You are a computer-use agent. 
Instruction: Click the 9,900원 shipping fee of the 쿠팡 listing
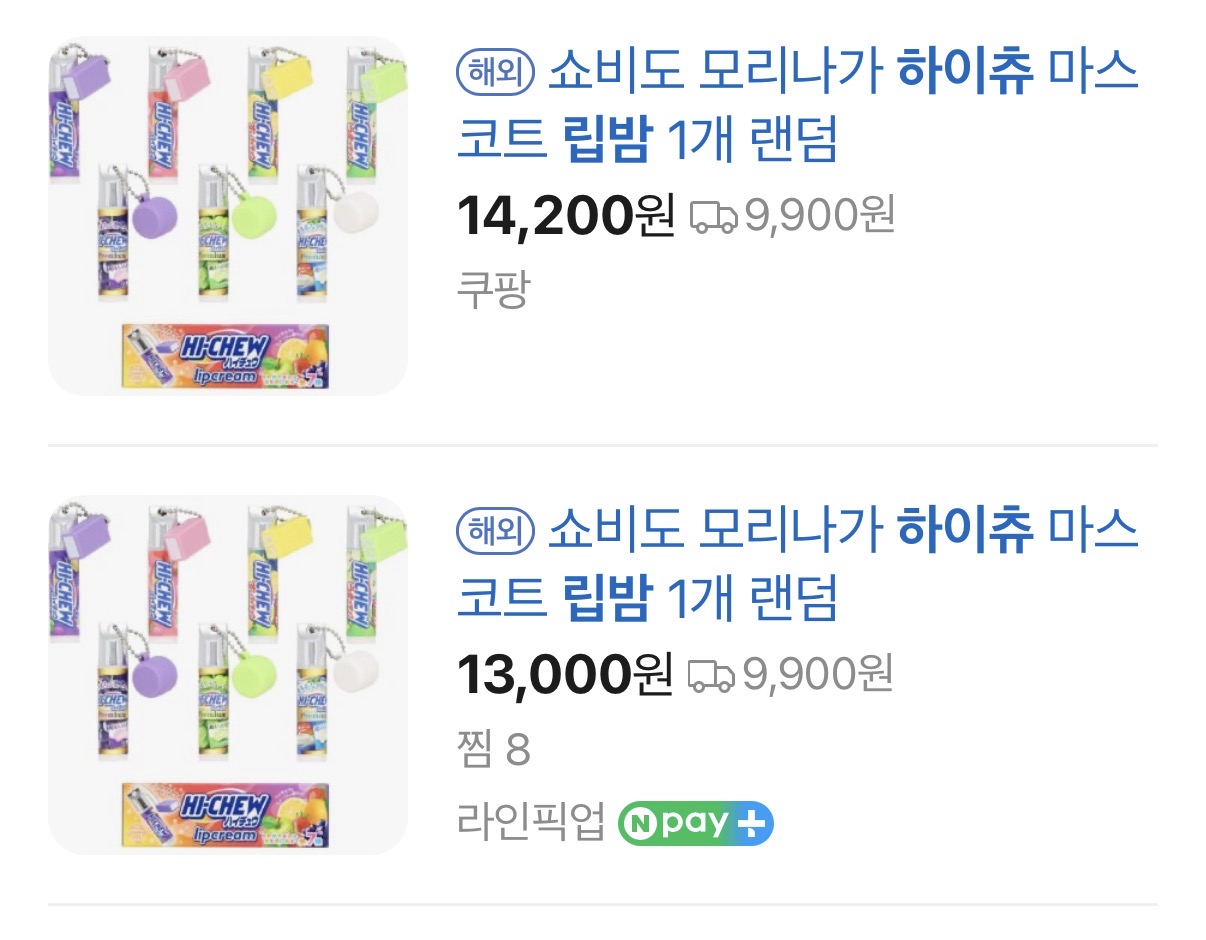click(819, 217)
